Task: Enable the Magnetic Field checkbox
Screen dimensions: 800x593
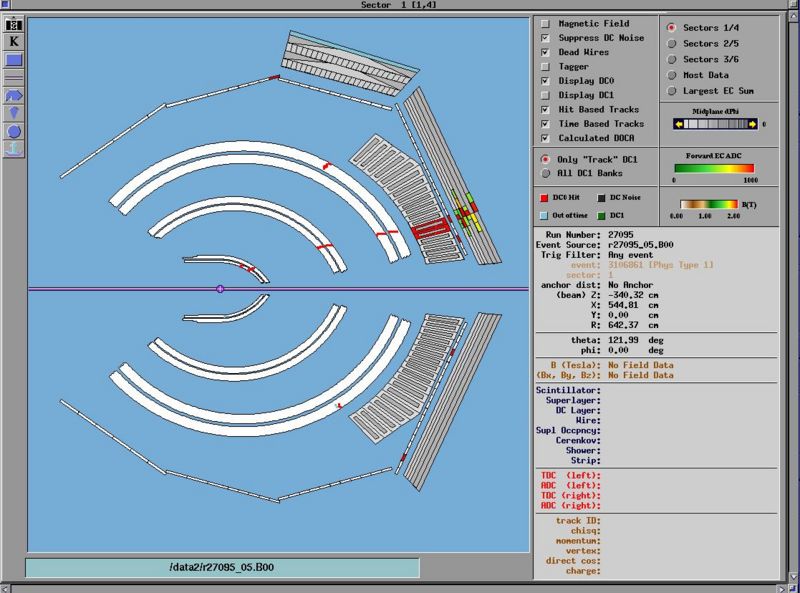Action: tap(545, 23)
